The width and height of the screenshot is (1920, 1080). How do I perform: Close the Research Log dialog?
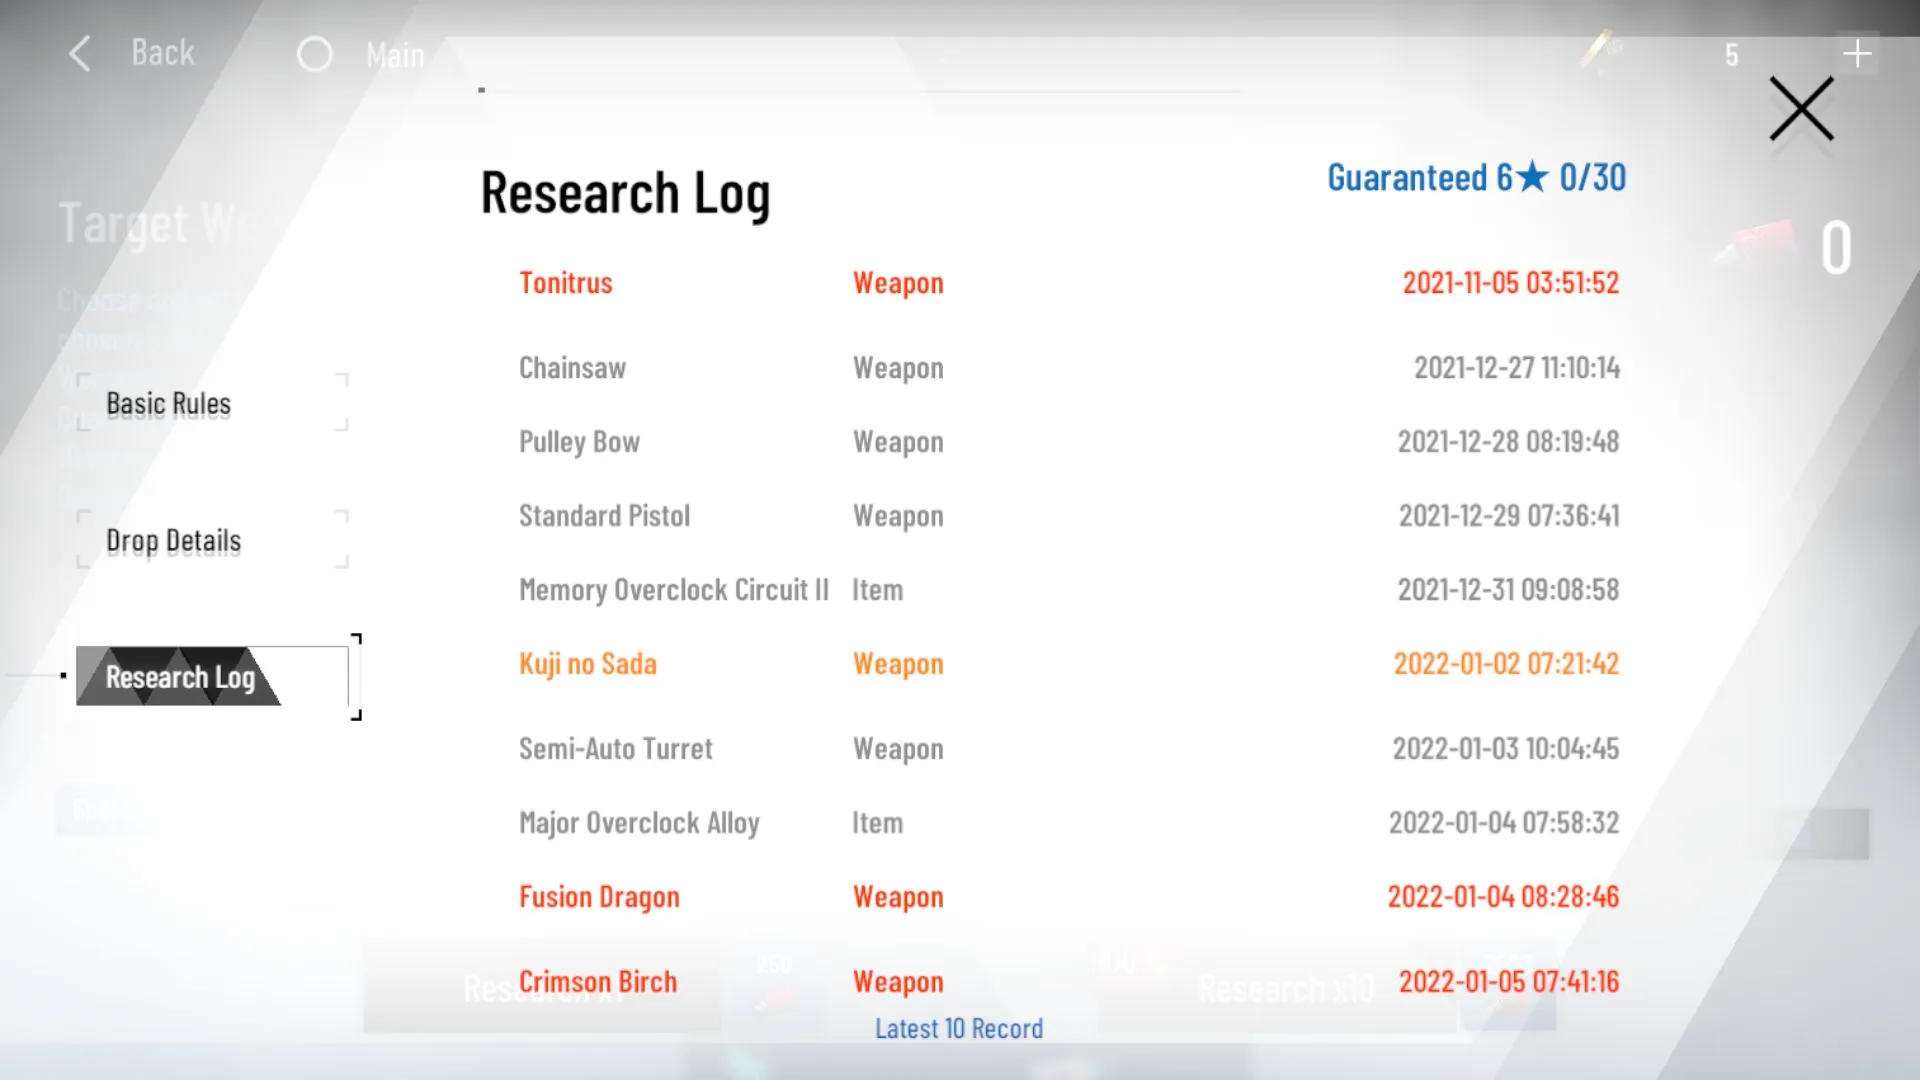pos(1801,108)
